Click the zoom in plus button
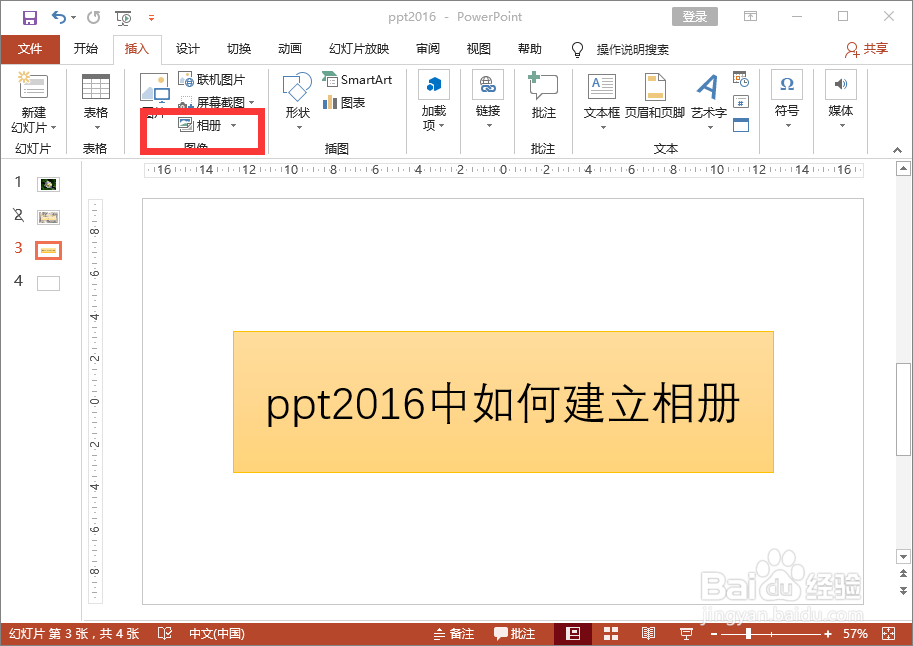913x646 pixels. click(827, 634)
